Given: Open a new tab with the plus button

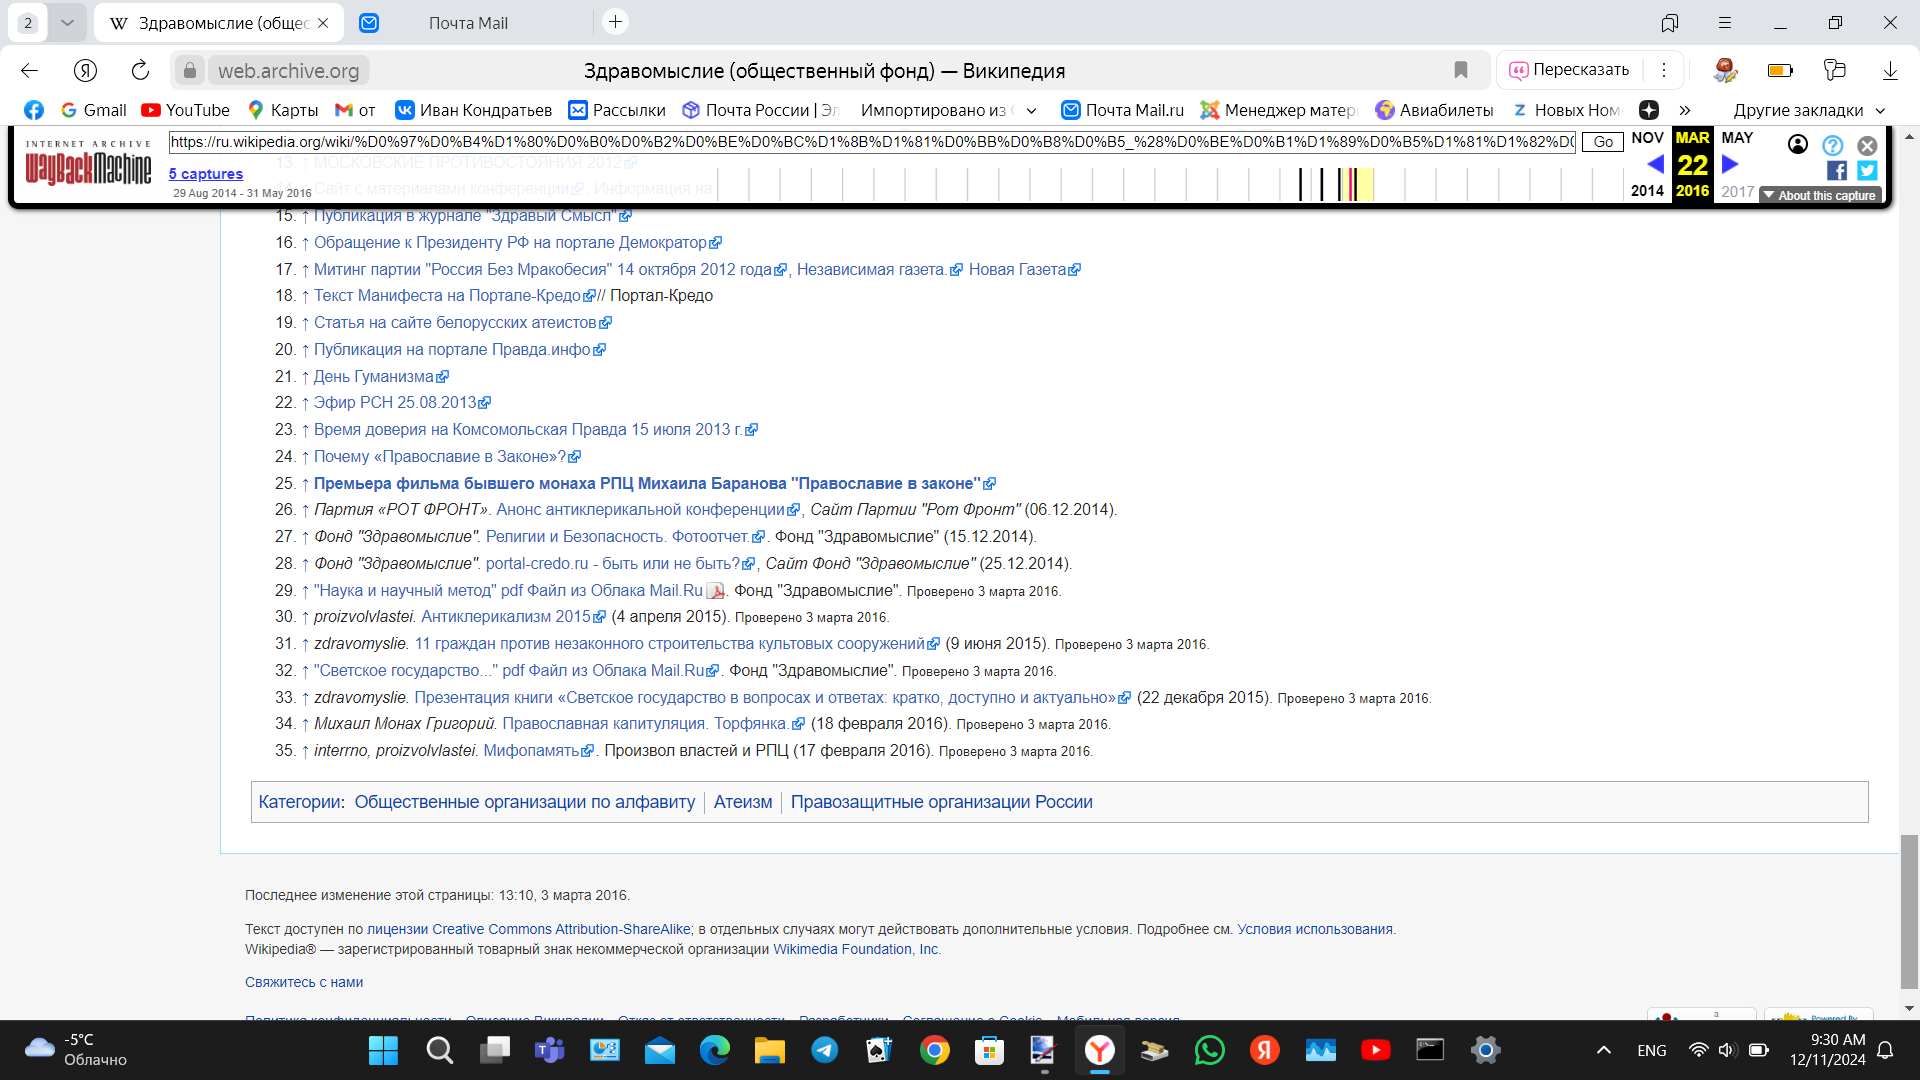Looking at the screenshot, I should click(x=616, y=22).
